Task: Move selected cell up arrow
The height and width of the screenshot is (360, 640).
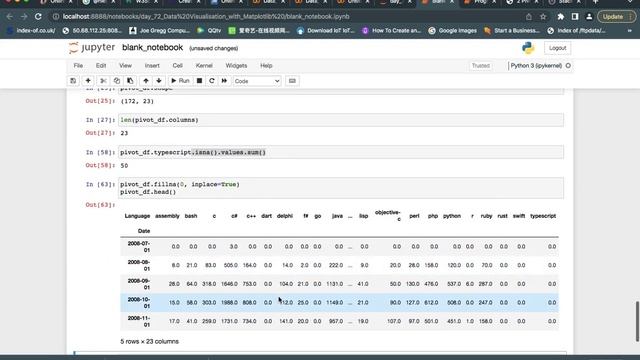Action: pos(146,81)
